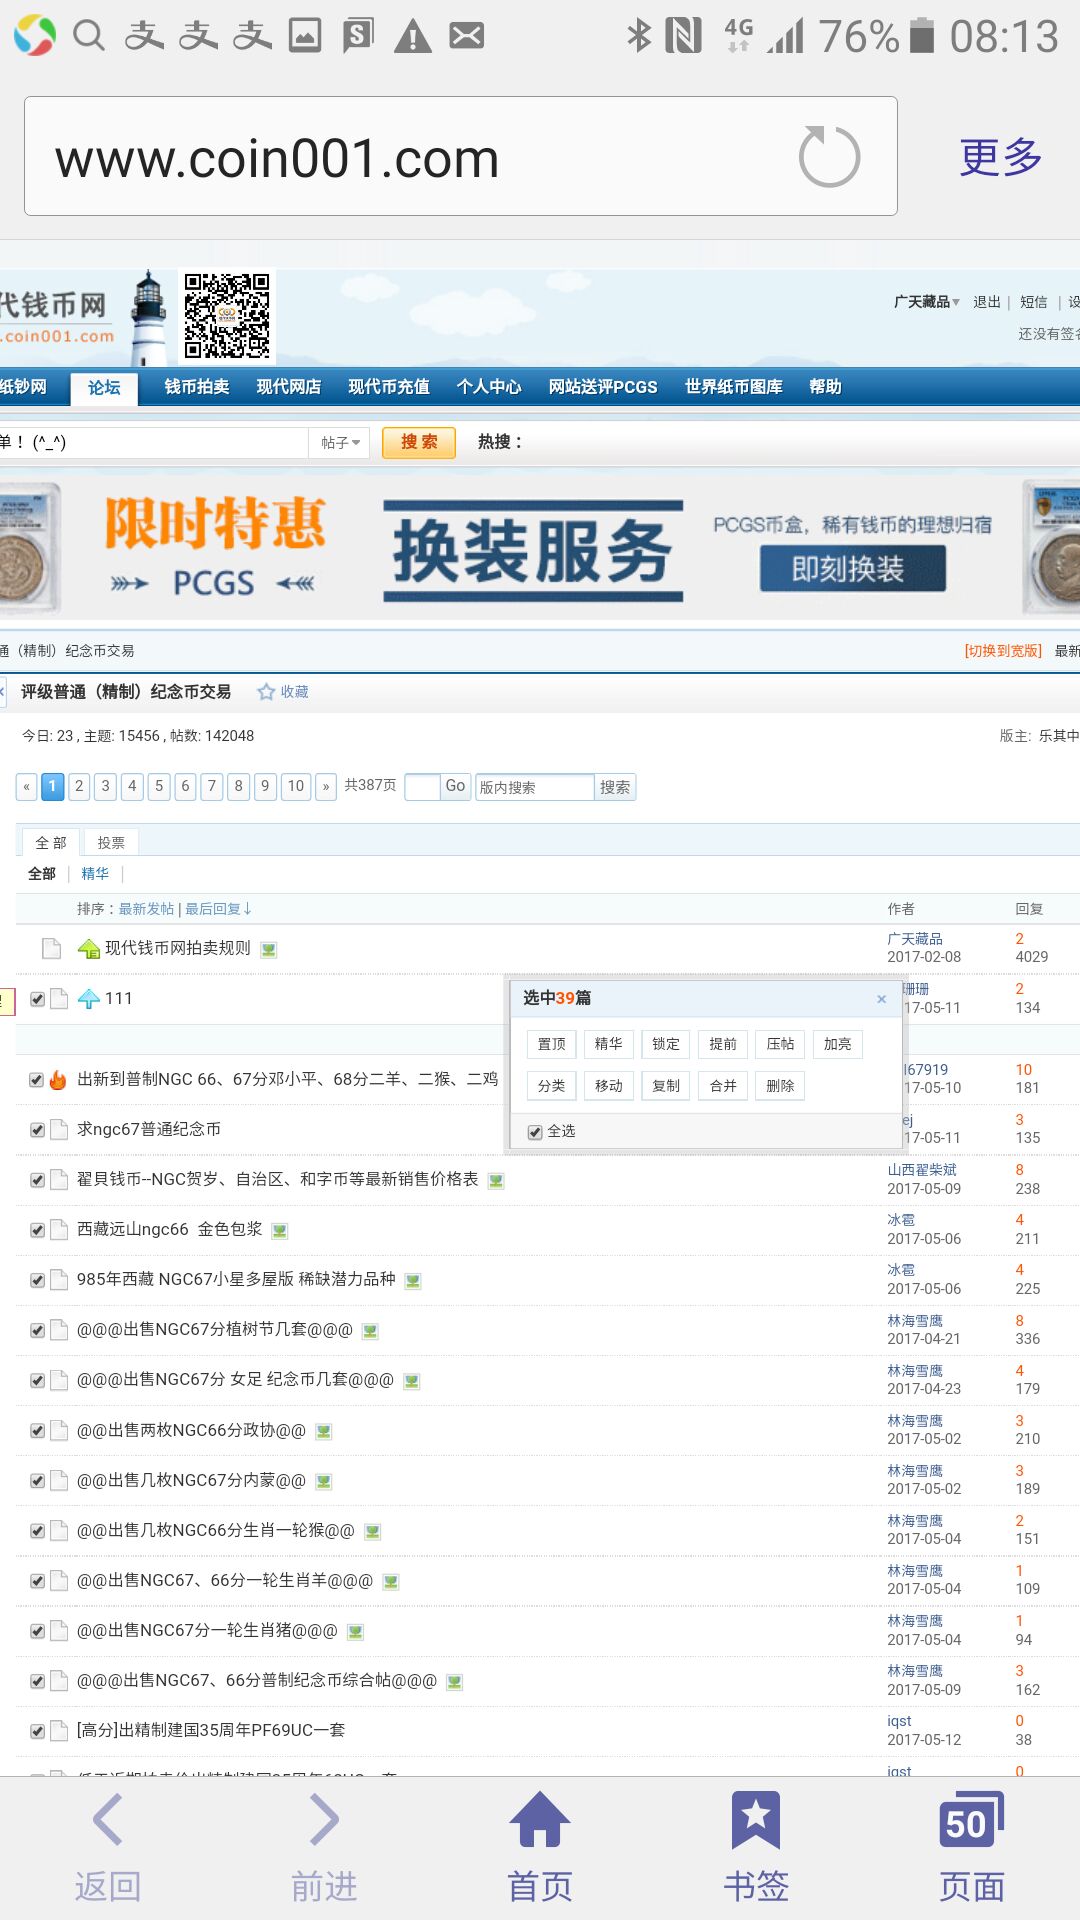Tap the QR code image in header
The height and width of the screenshot is (1920, 1080).
(x=227, y=315)
